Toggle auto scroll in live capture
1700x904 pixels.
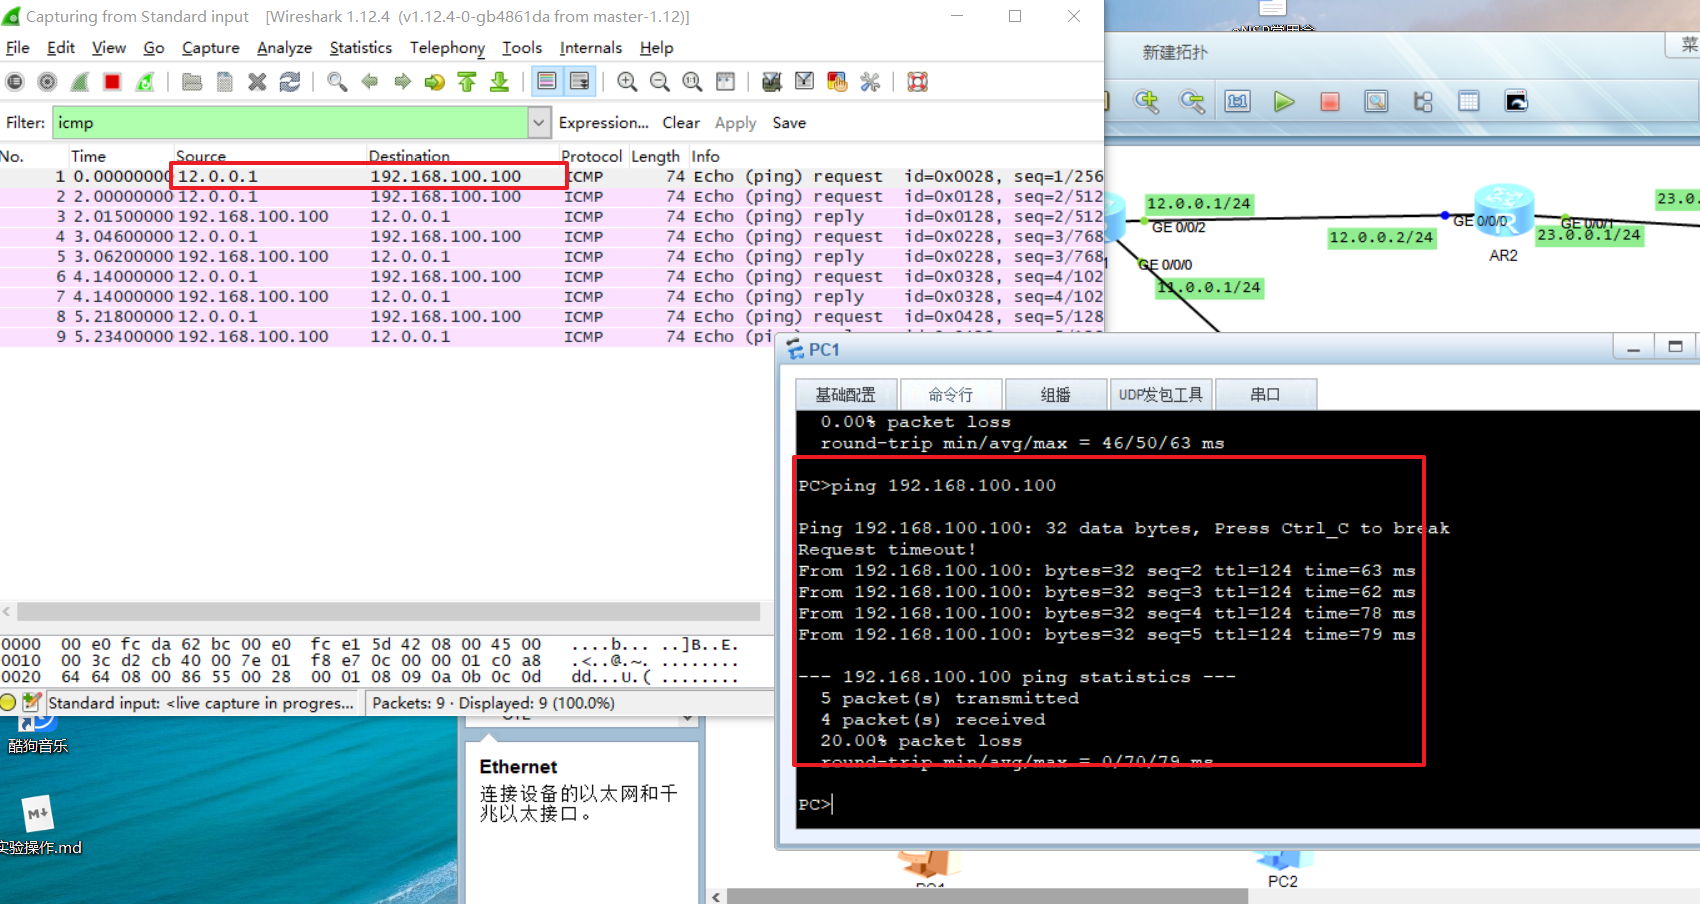[580, 82]
